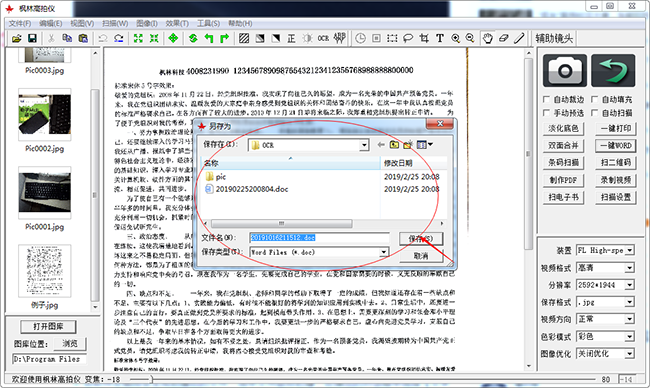The image size is (650, 388).
Task: Click the clock timer icon
Action: (361, 39)
